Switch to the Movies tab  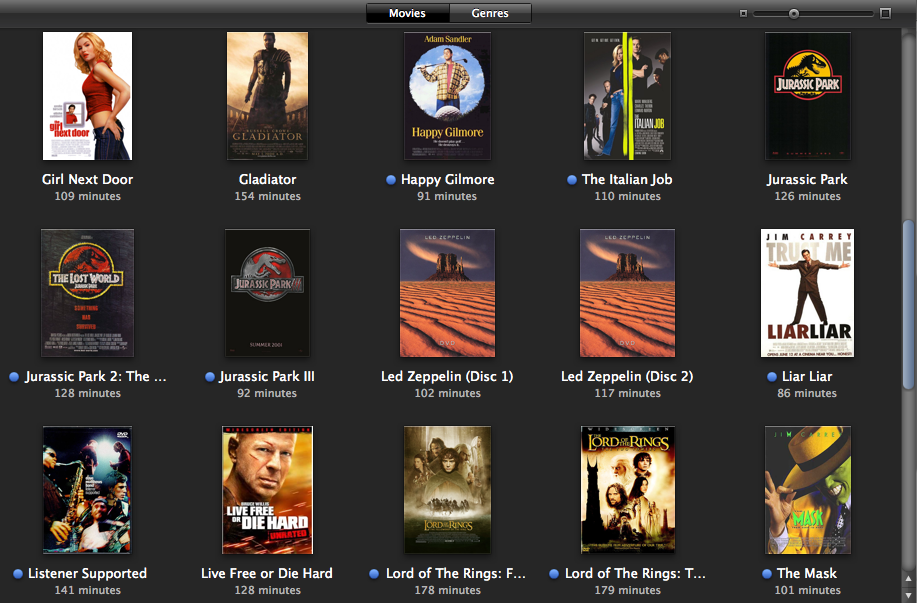click(408, 13)
